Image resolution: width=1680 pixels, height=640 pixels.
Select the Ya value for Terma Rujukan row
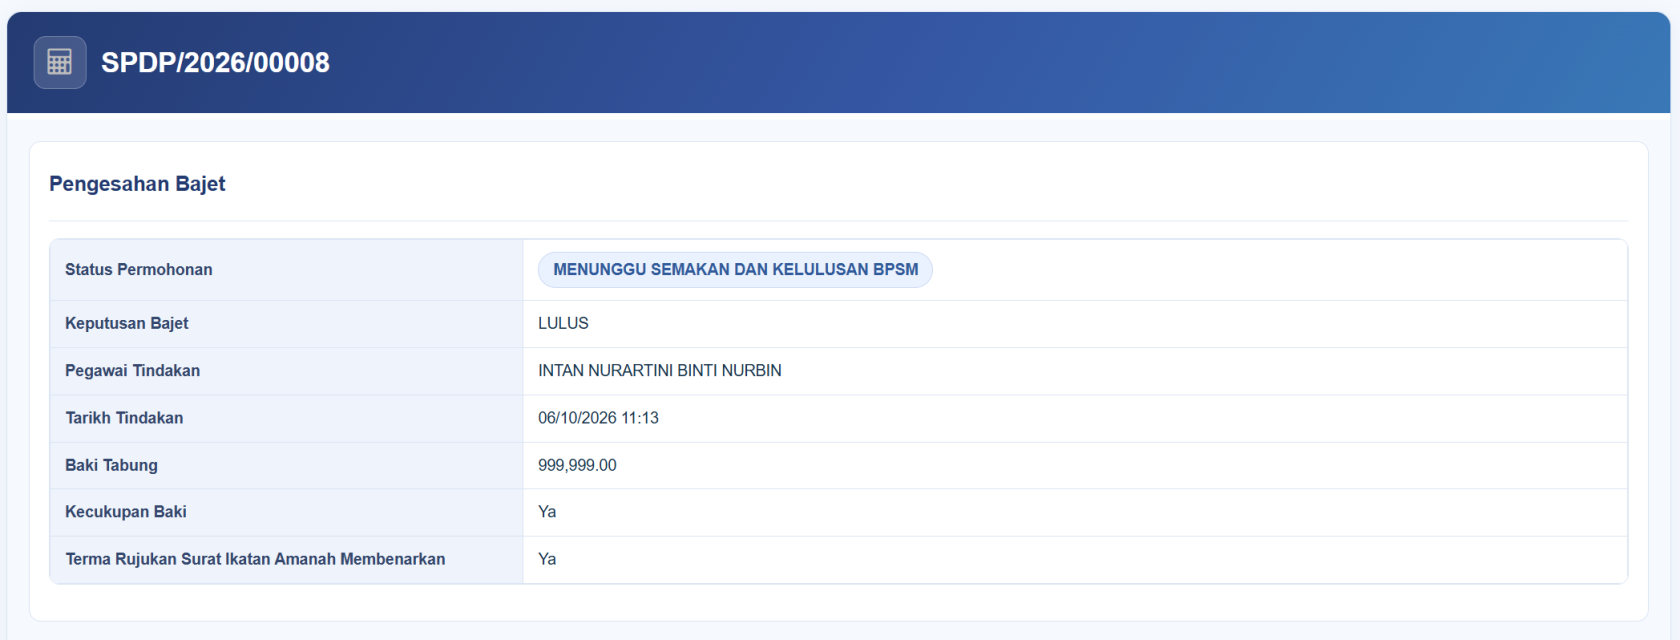547,559
